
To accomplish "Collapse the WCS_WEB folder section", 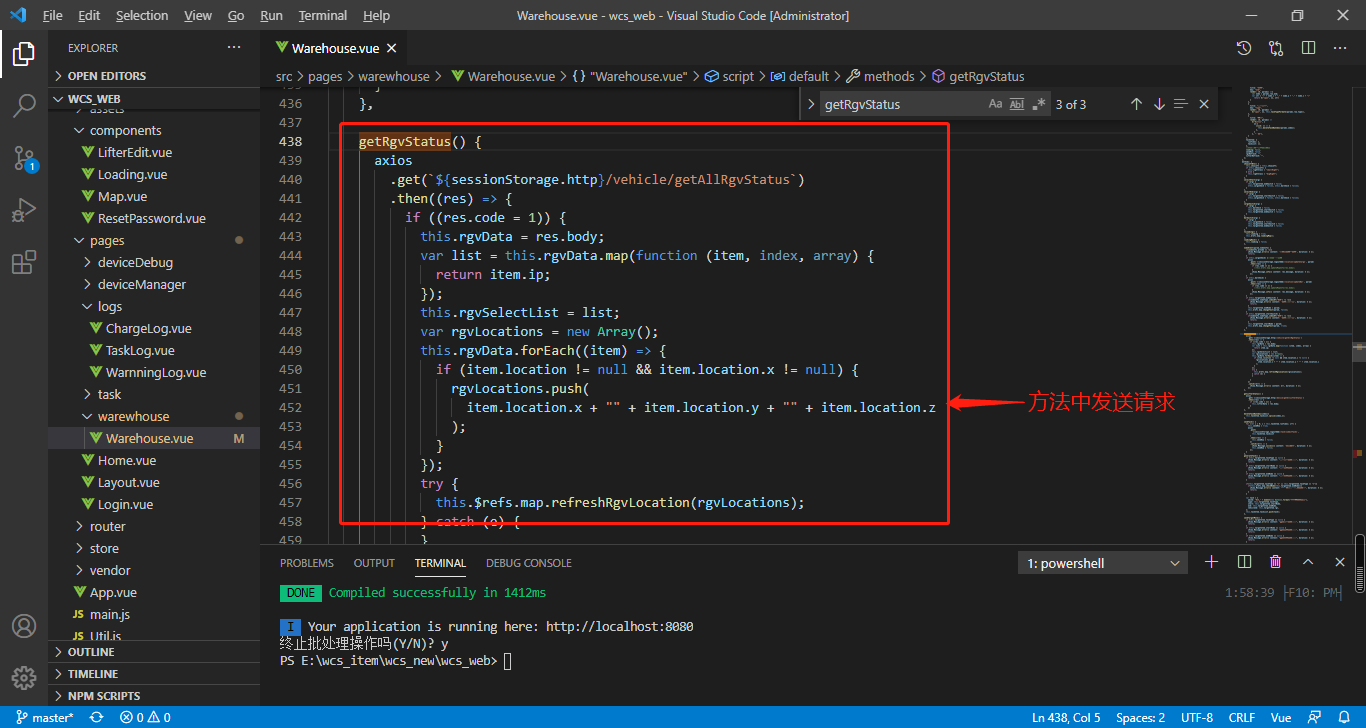I will (154, 99).
